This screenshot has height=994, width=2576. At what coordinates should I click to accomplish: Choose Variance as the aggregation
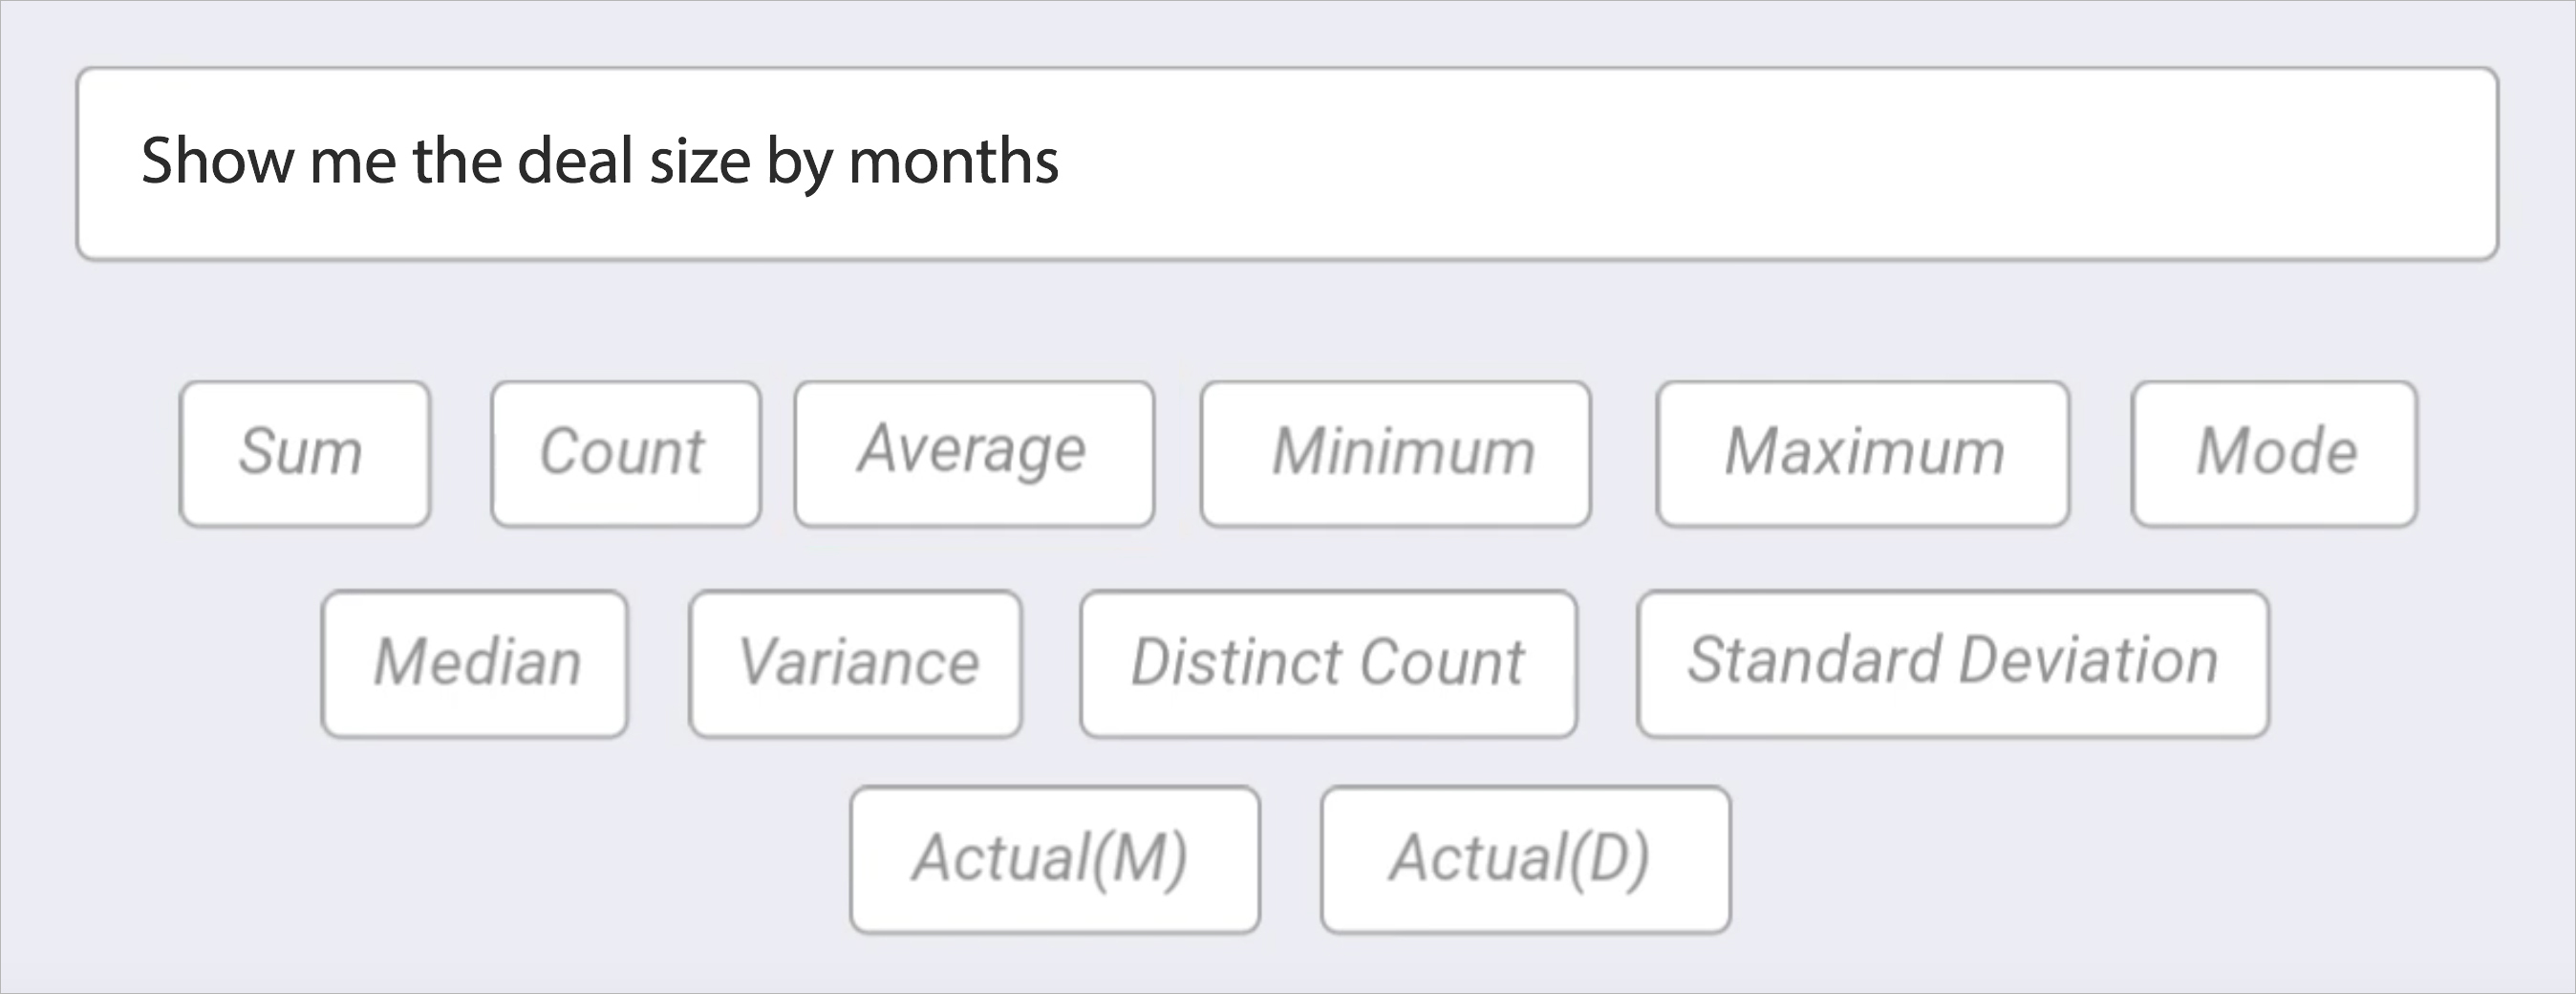pos(855,664)
